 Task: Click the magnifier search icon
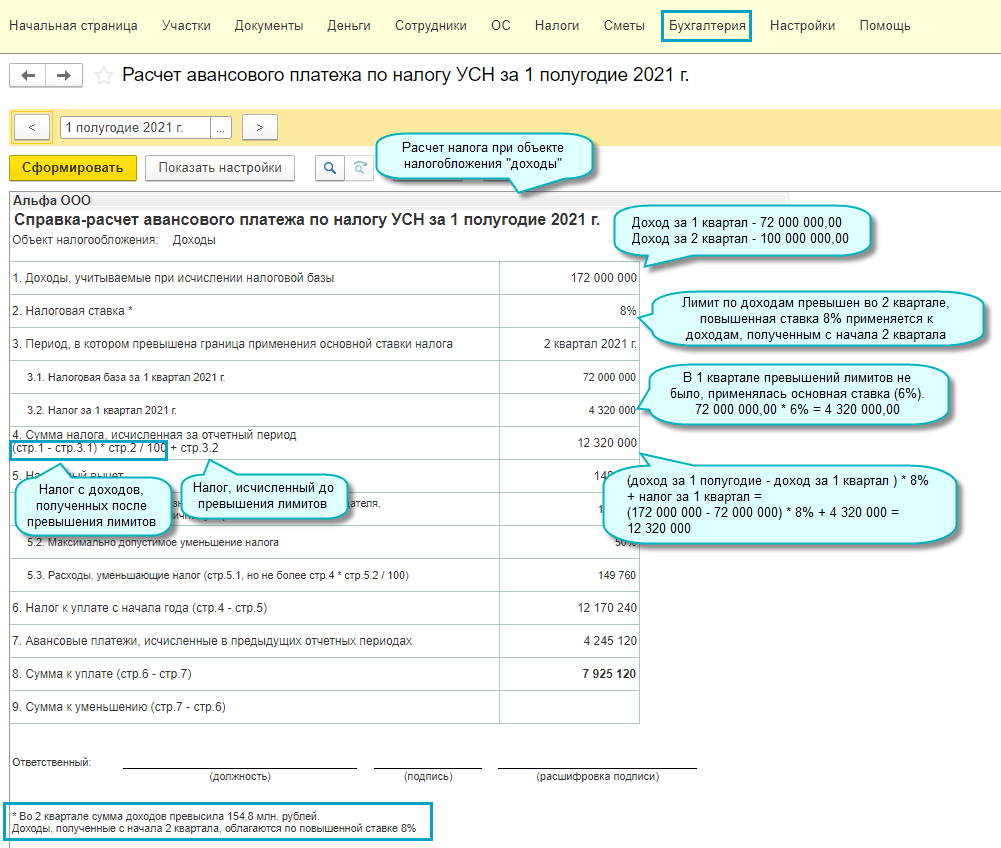click(x=330, y=168)
